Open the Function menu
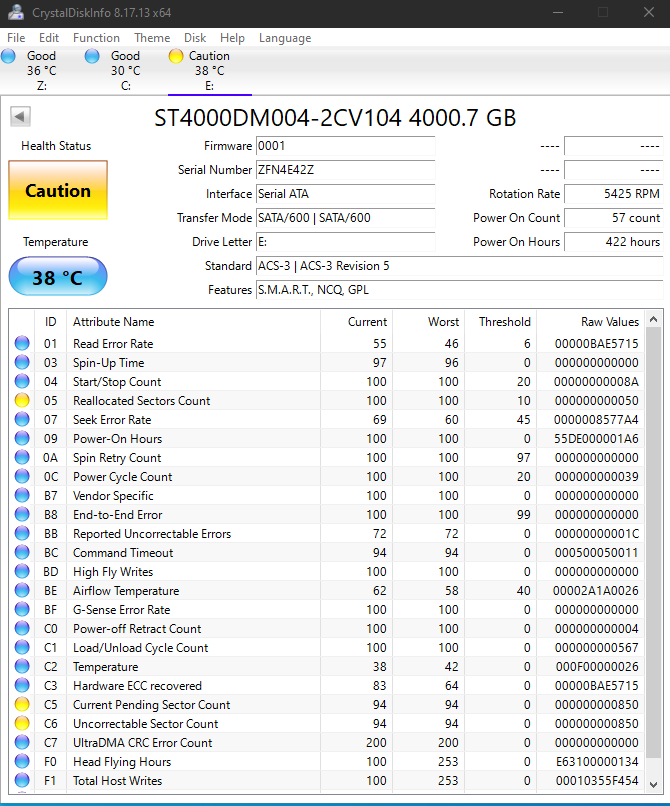The image size is (670, 806). pos(96,38)
